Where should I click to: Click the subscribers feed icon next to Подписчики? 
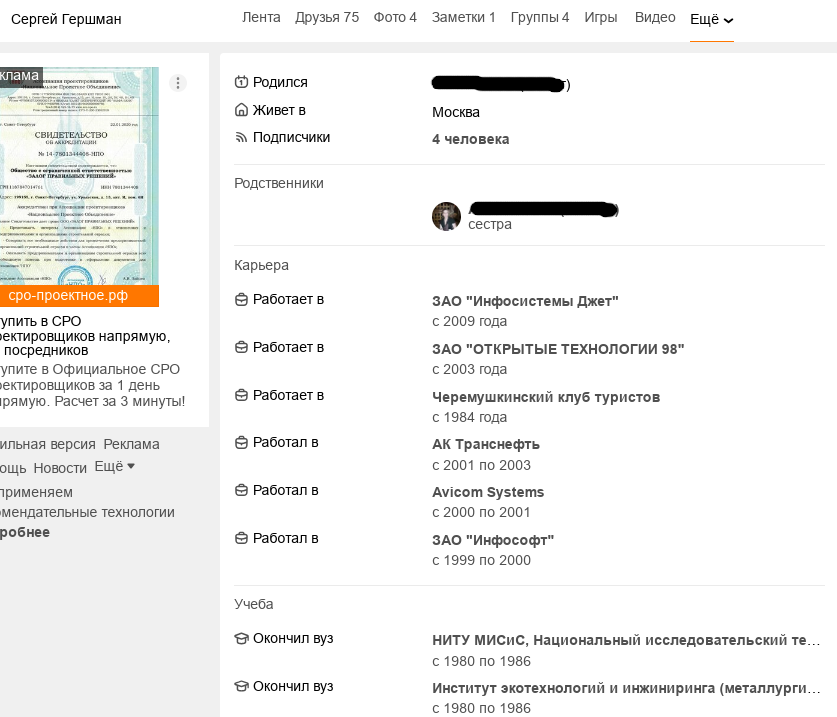pos(241,138)
